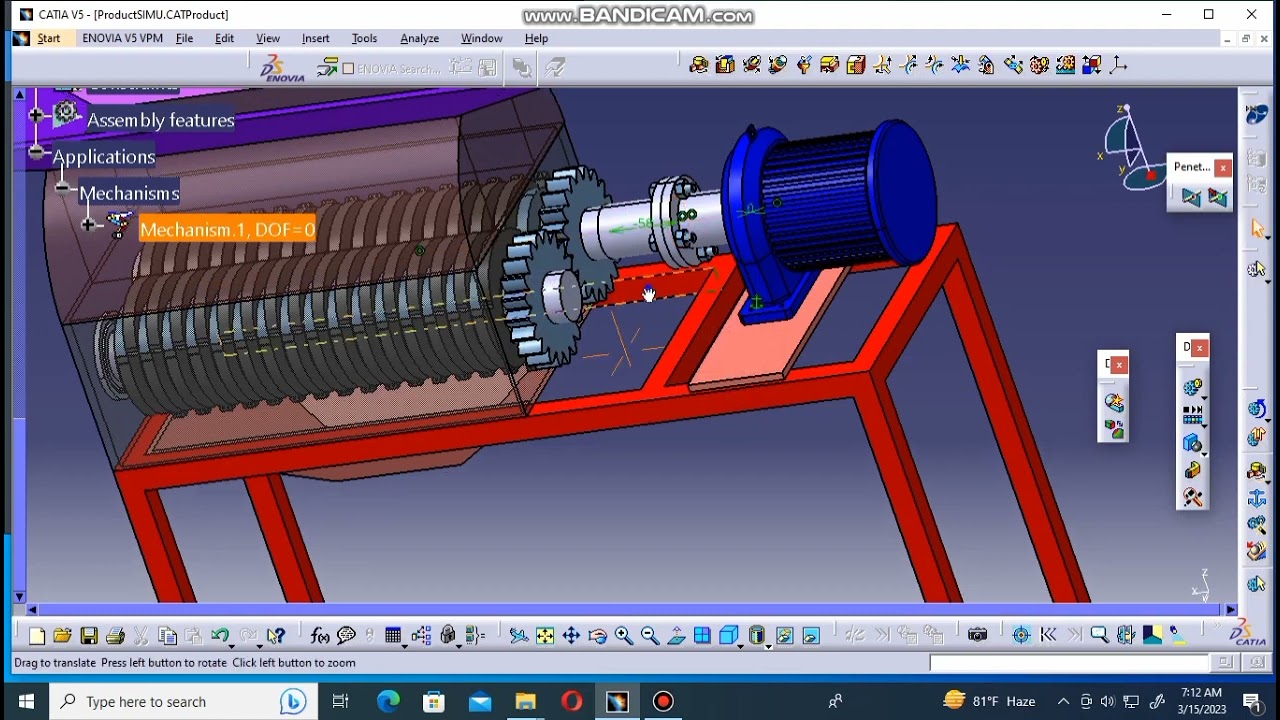Click the Isometric View cube icon
This screenshot has height=720, width=1280.
pos(728,635)
